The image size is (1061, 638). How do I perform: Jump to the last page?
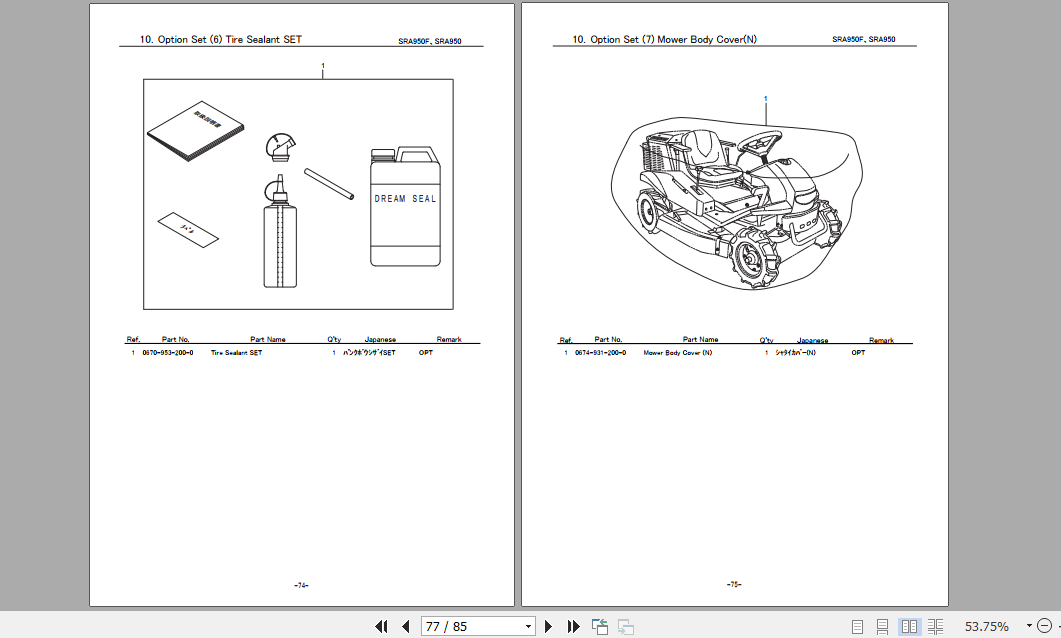(x=573, y=625)
